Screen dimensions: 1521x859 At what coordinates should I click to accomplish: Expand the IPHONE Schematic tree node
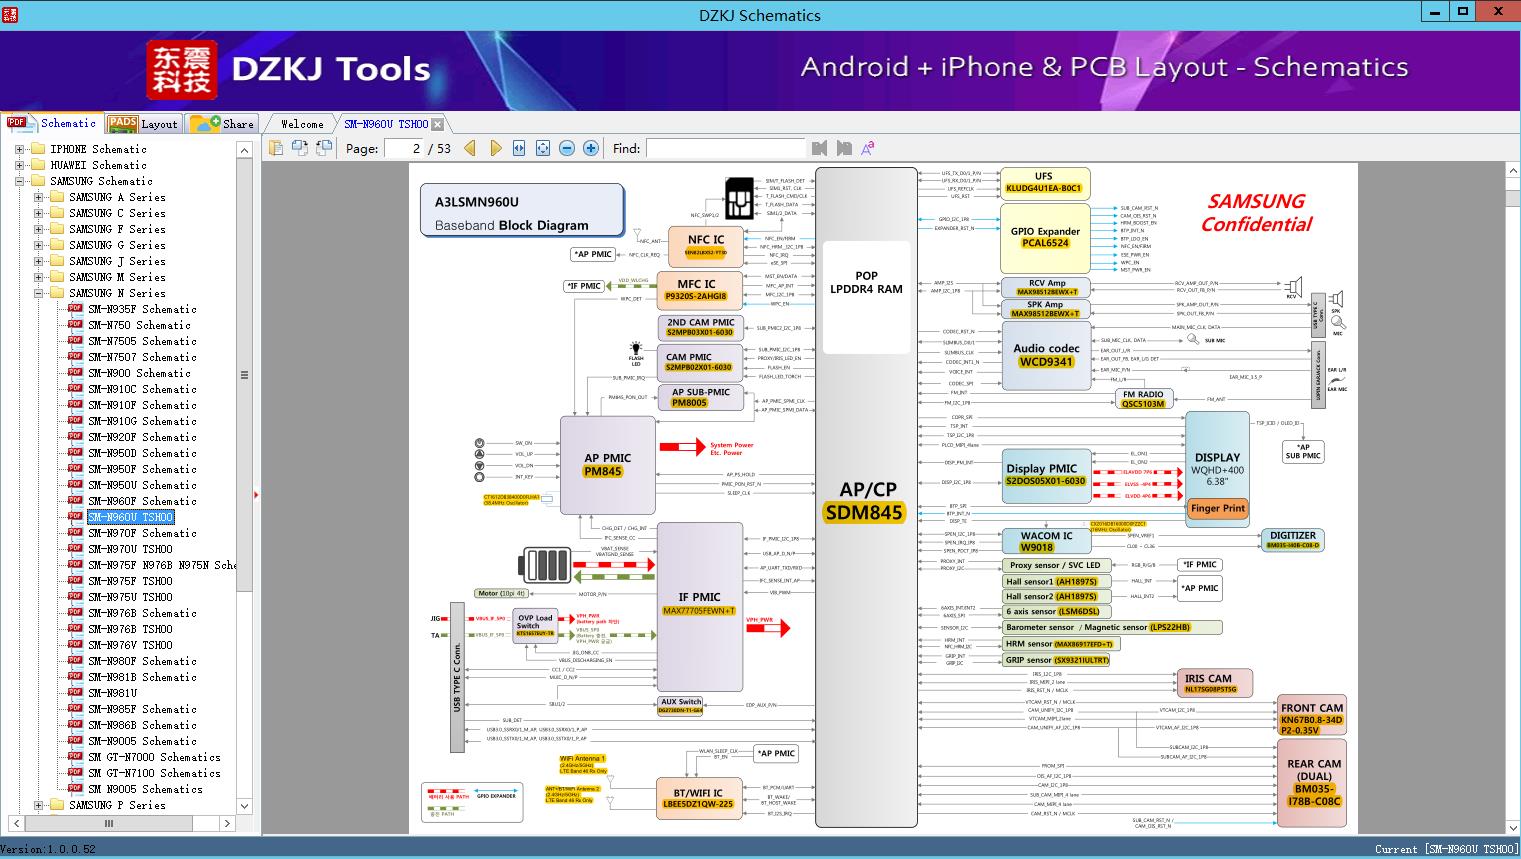pyautogui.click(x=19, y=149)
